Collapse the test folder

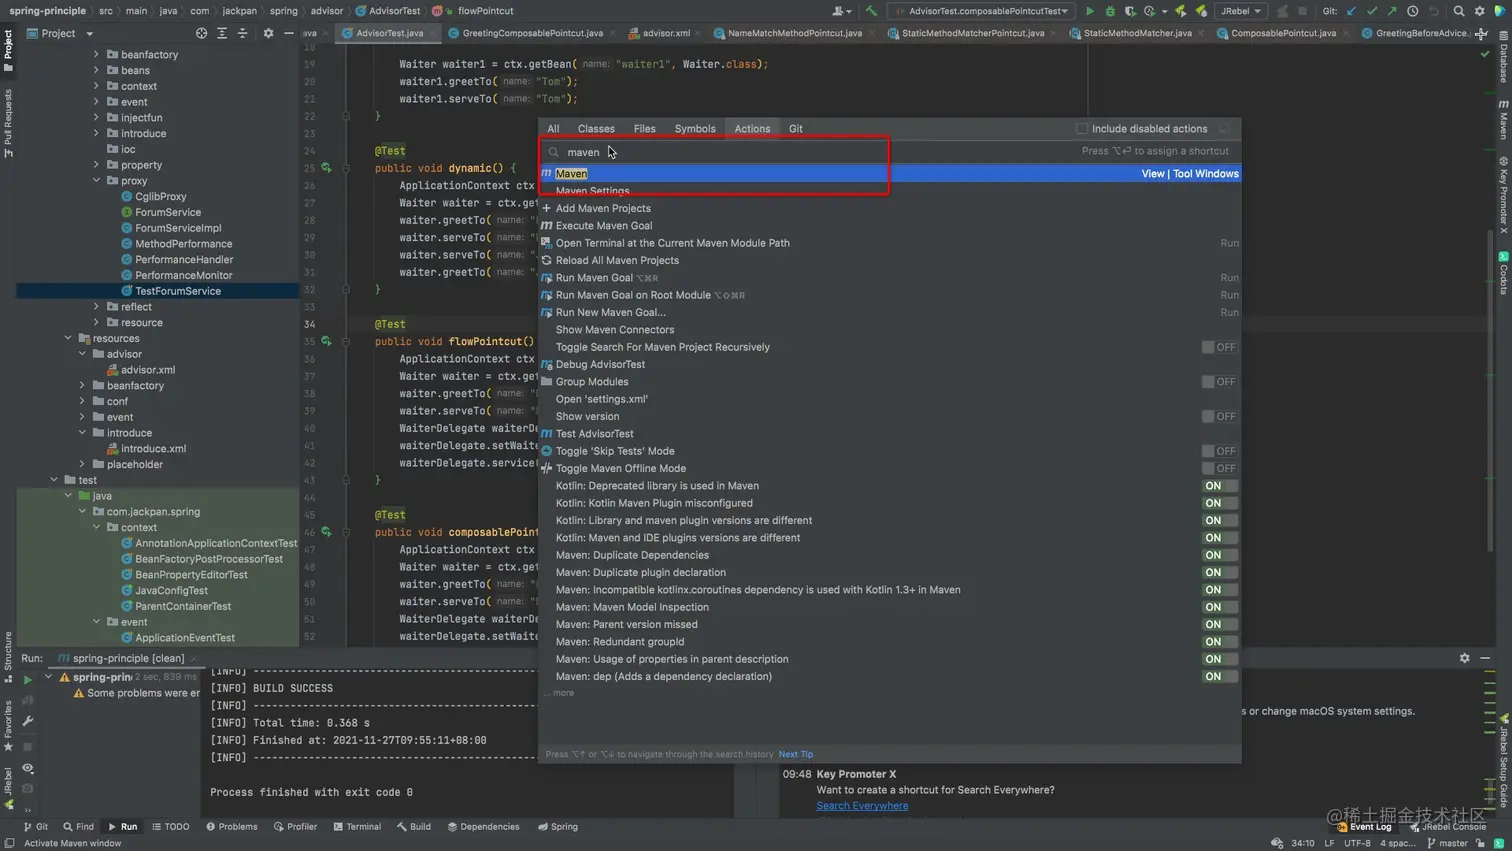[55, 480]
